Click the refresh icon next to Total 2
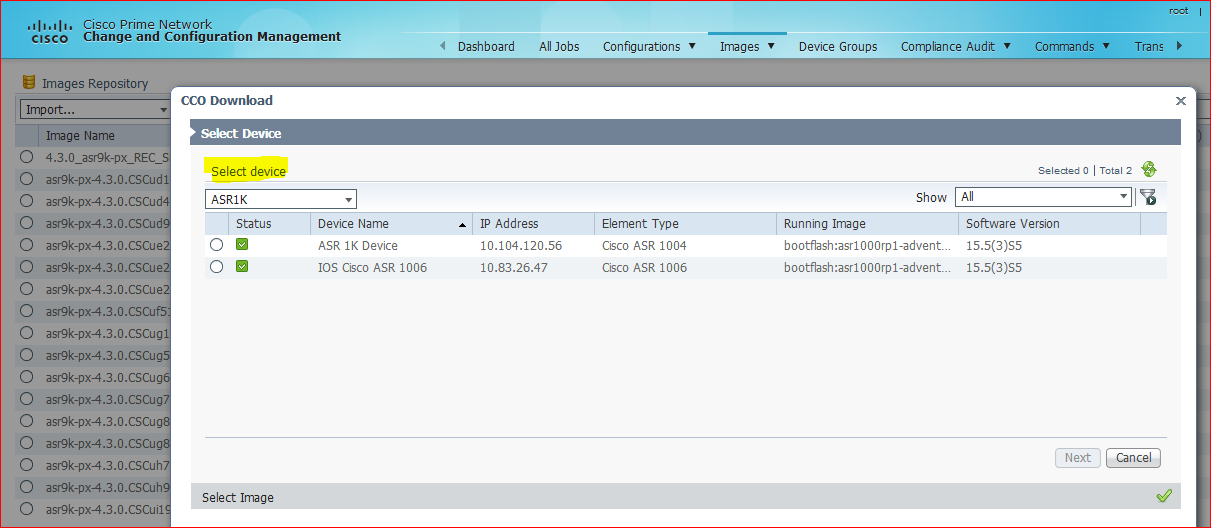This screenshot has height=528, width=1211. [1148, 170]
